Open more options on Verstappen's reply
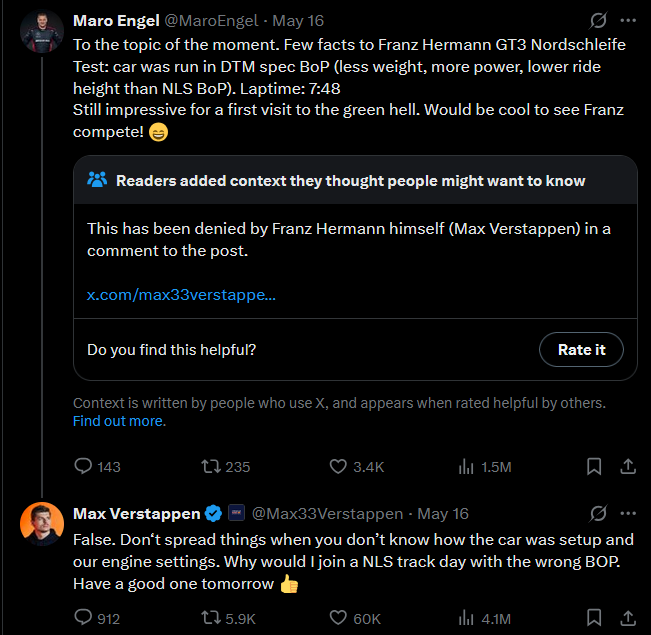 pyautogui.click(x=628, y=513)
